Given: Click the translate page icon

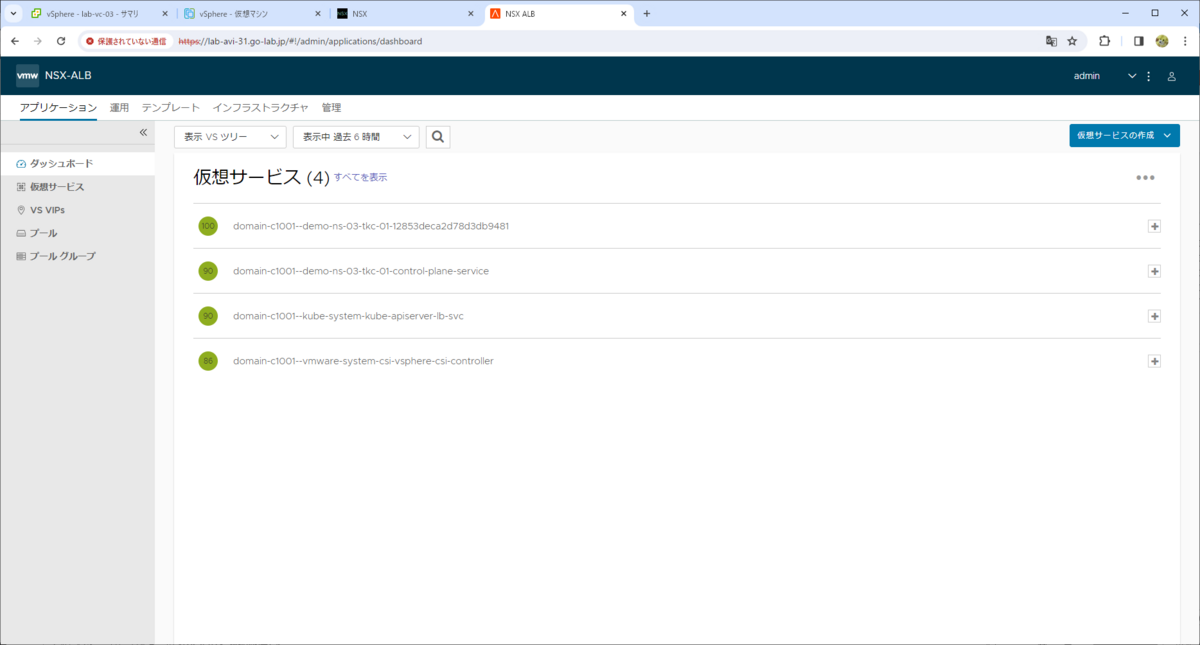Looking at the screenshot, I should 1051,41.
